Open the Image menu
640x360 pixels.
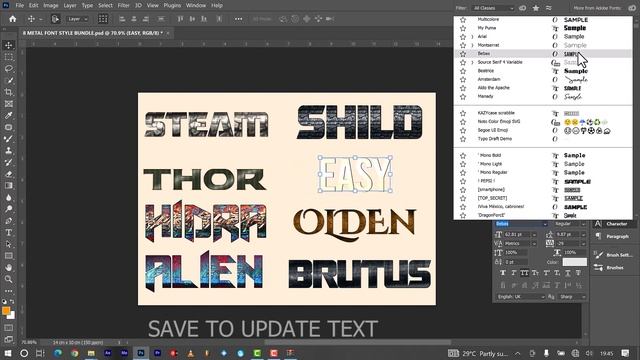[51, 6]
